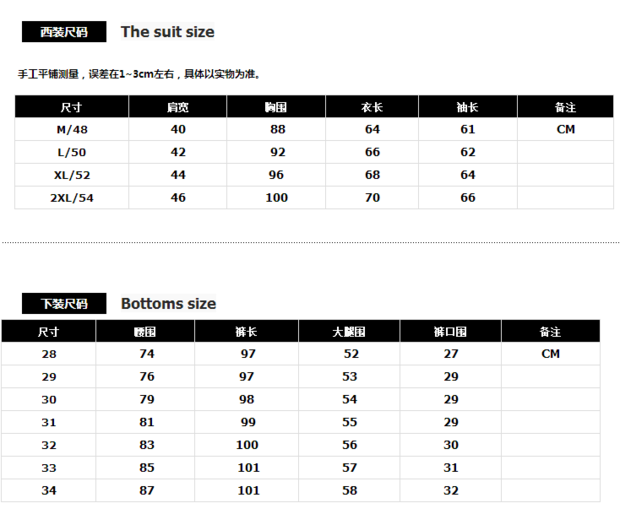Click the chest value 100 in 2XL/54 row
Viewport: 620px width, 514px height.
[276, 198]
